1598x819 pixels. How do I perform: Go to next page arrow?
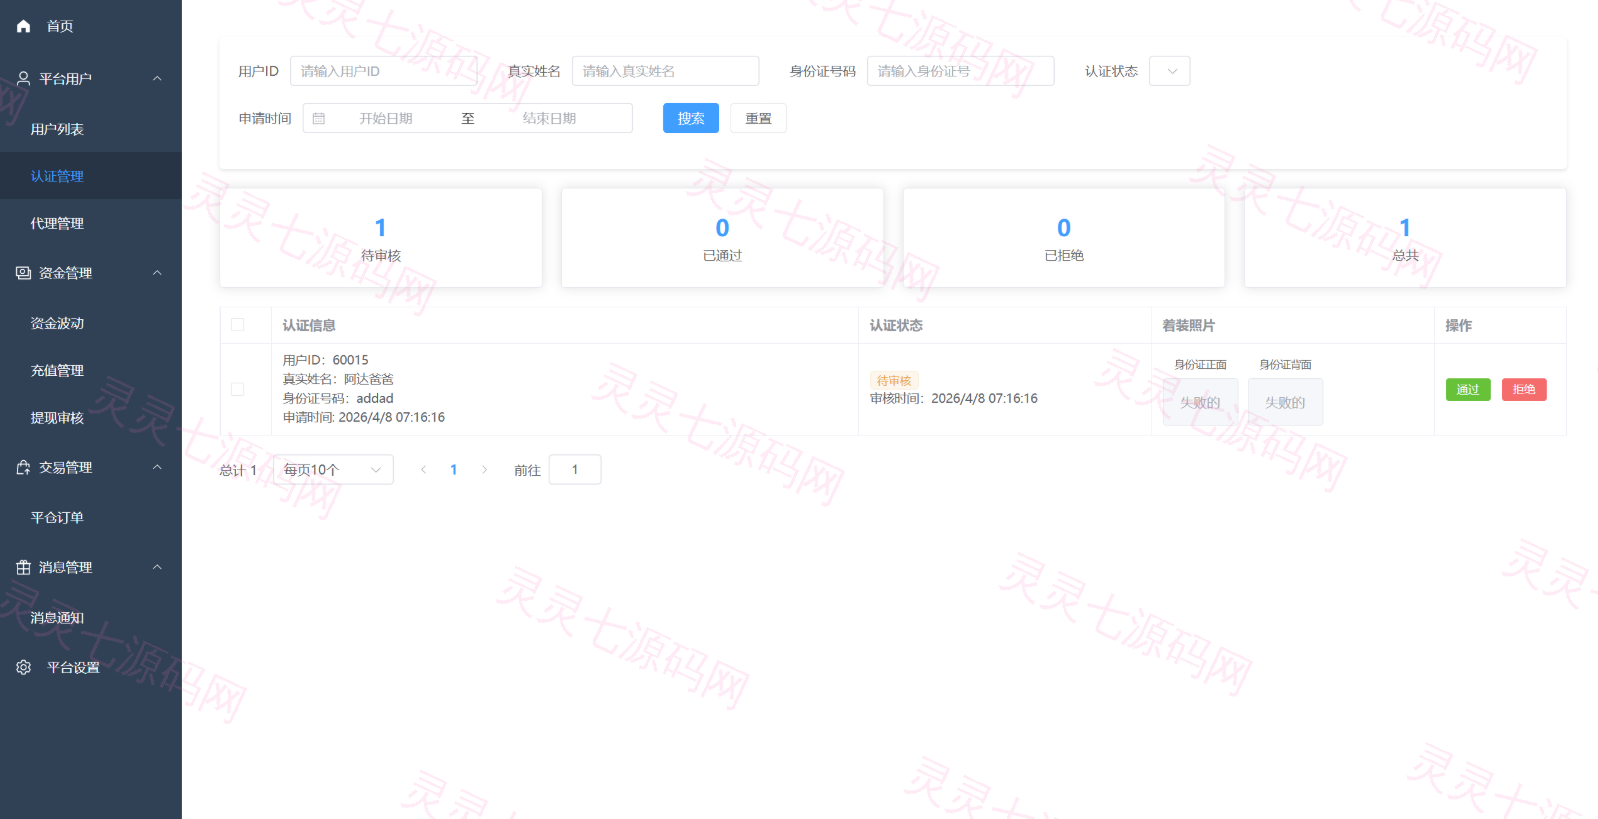pos(485,470)
